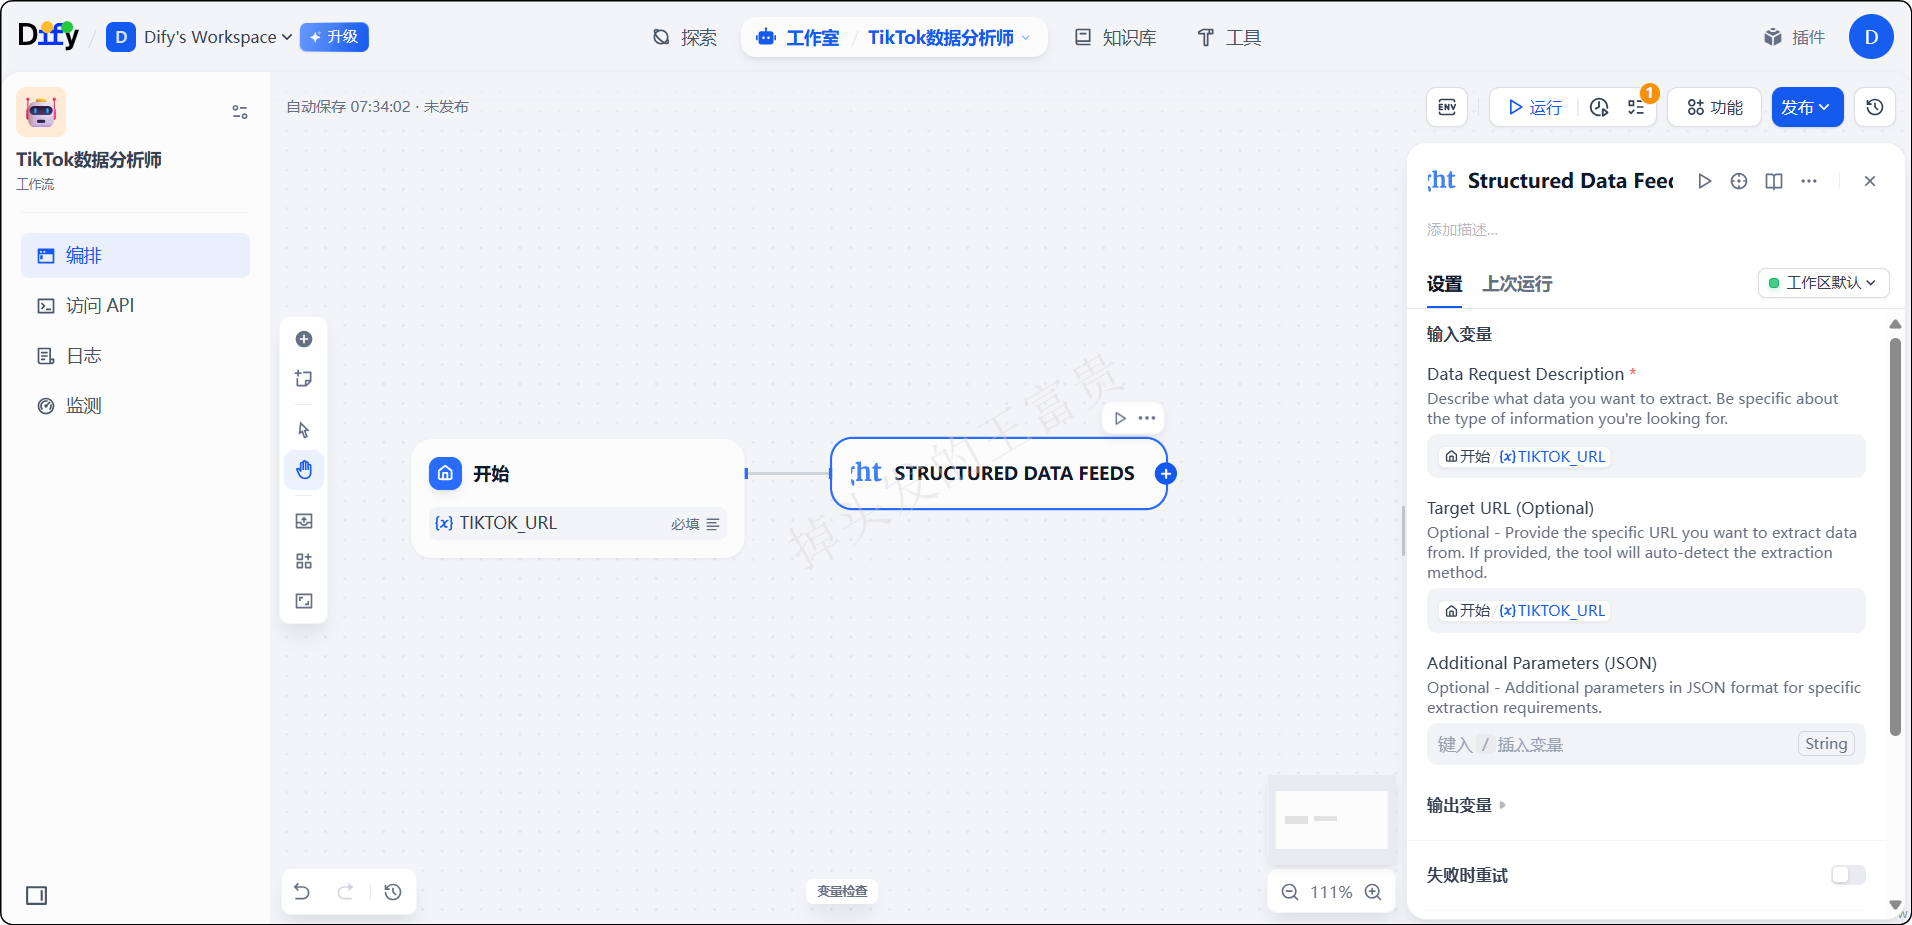Screen dimensions: 1912x925
Task: Click the export image icon
Action: click(304, 521)
